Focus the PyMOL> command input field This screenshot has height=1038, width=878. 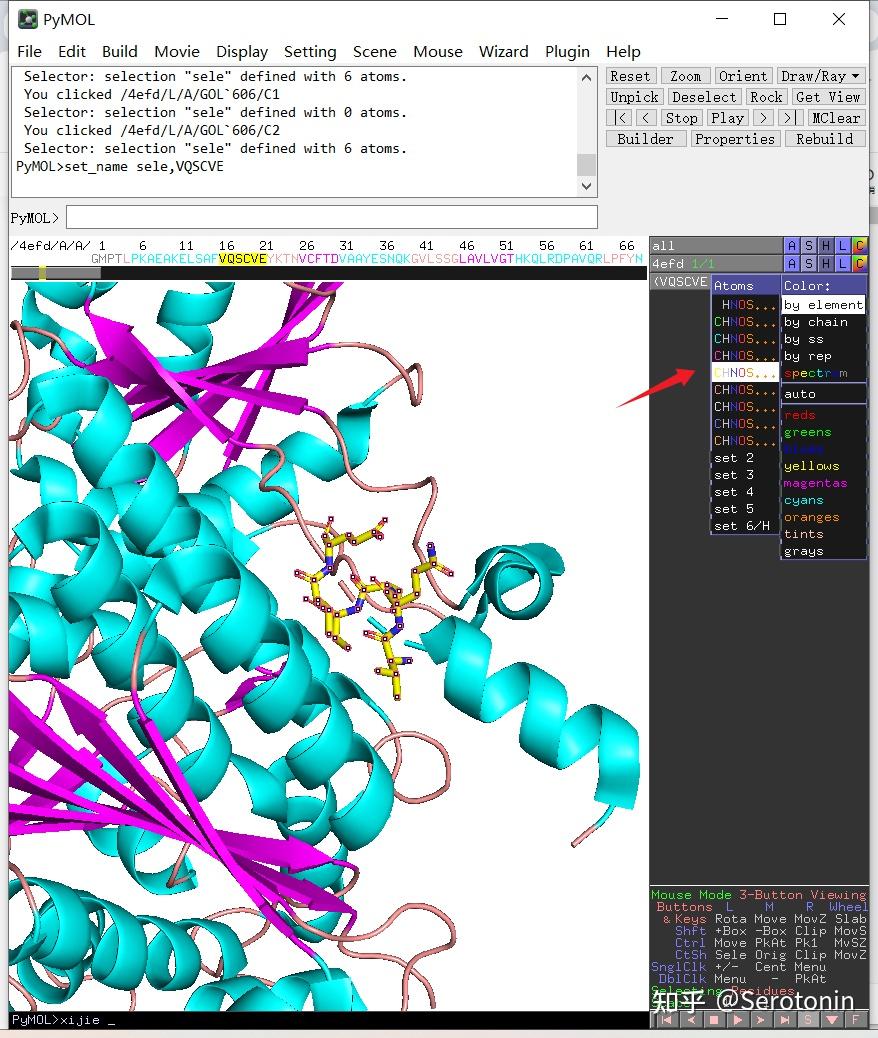tap(332, 217)
